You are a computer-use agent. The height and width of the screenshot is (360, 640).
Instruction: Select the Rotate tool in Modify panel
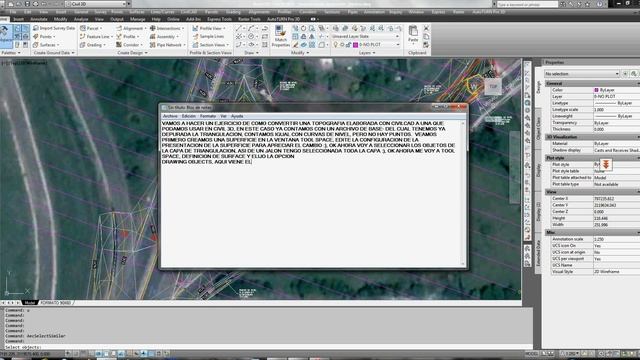point(304,28)
